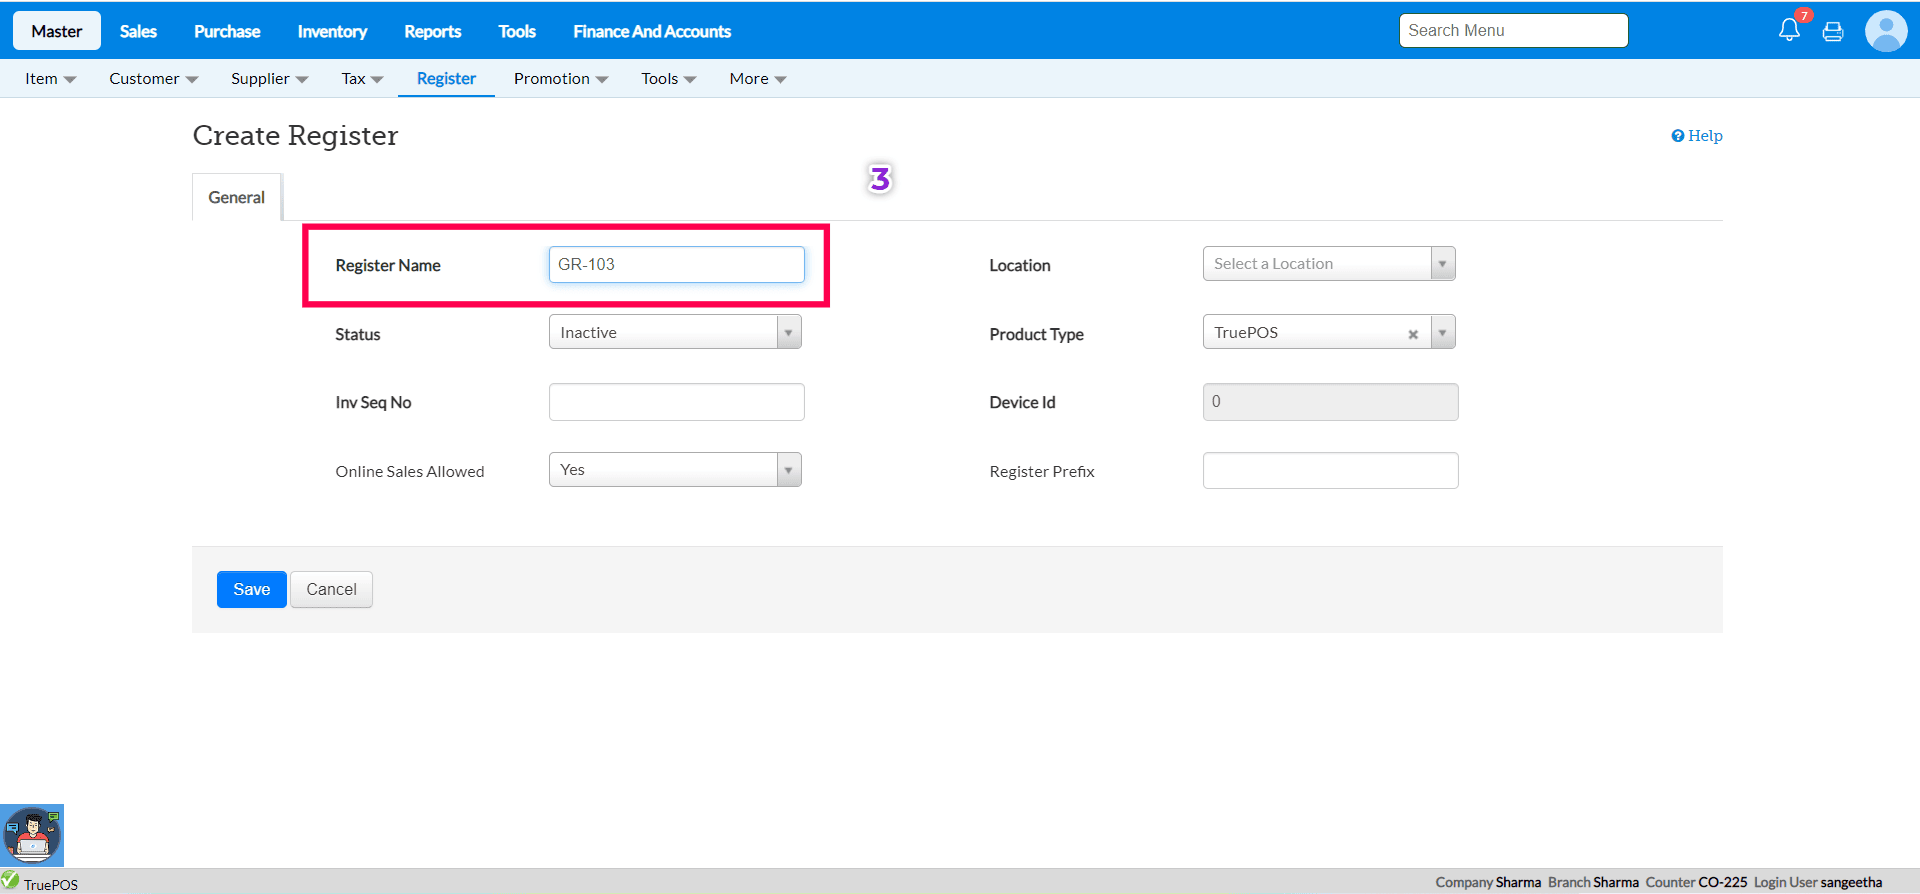
Task: Save the new register
Action: (252, 589)
